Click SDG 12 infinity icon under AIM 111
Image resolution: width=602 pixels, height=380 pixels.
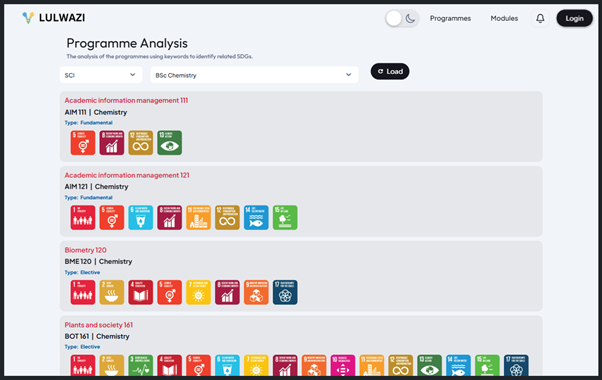[141, 143]
